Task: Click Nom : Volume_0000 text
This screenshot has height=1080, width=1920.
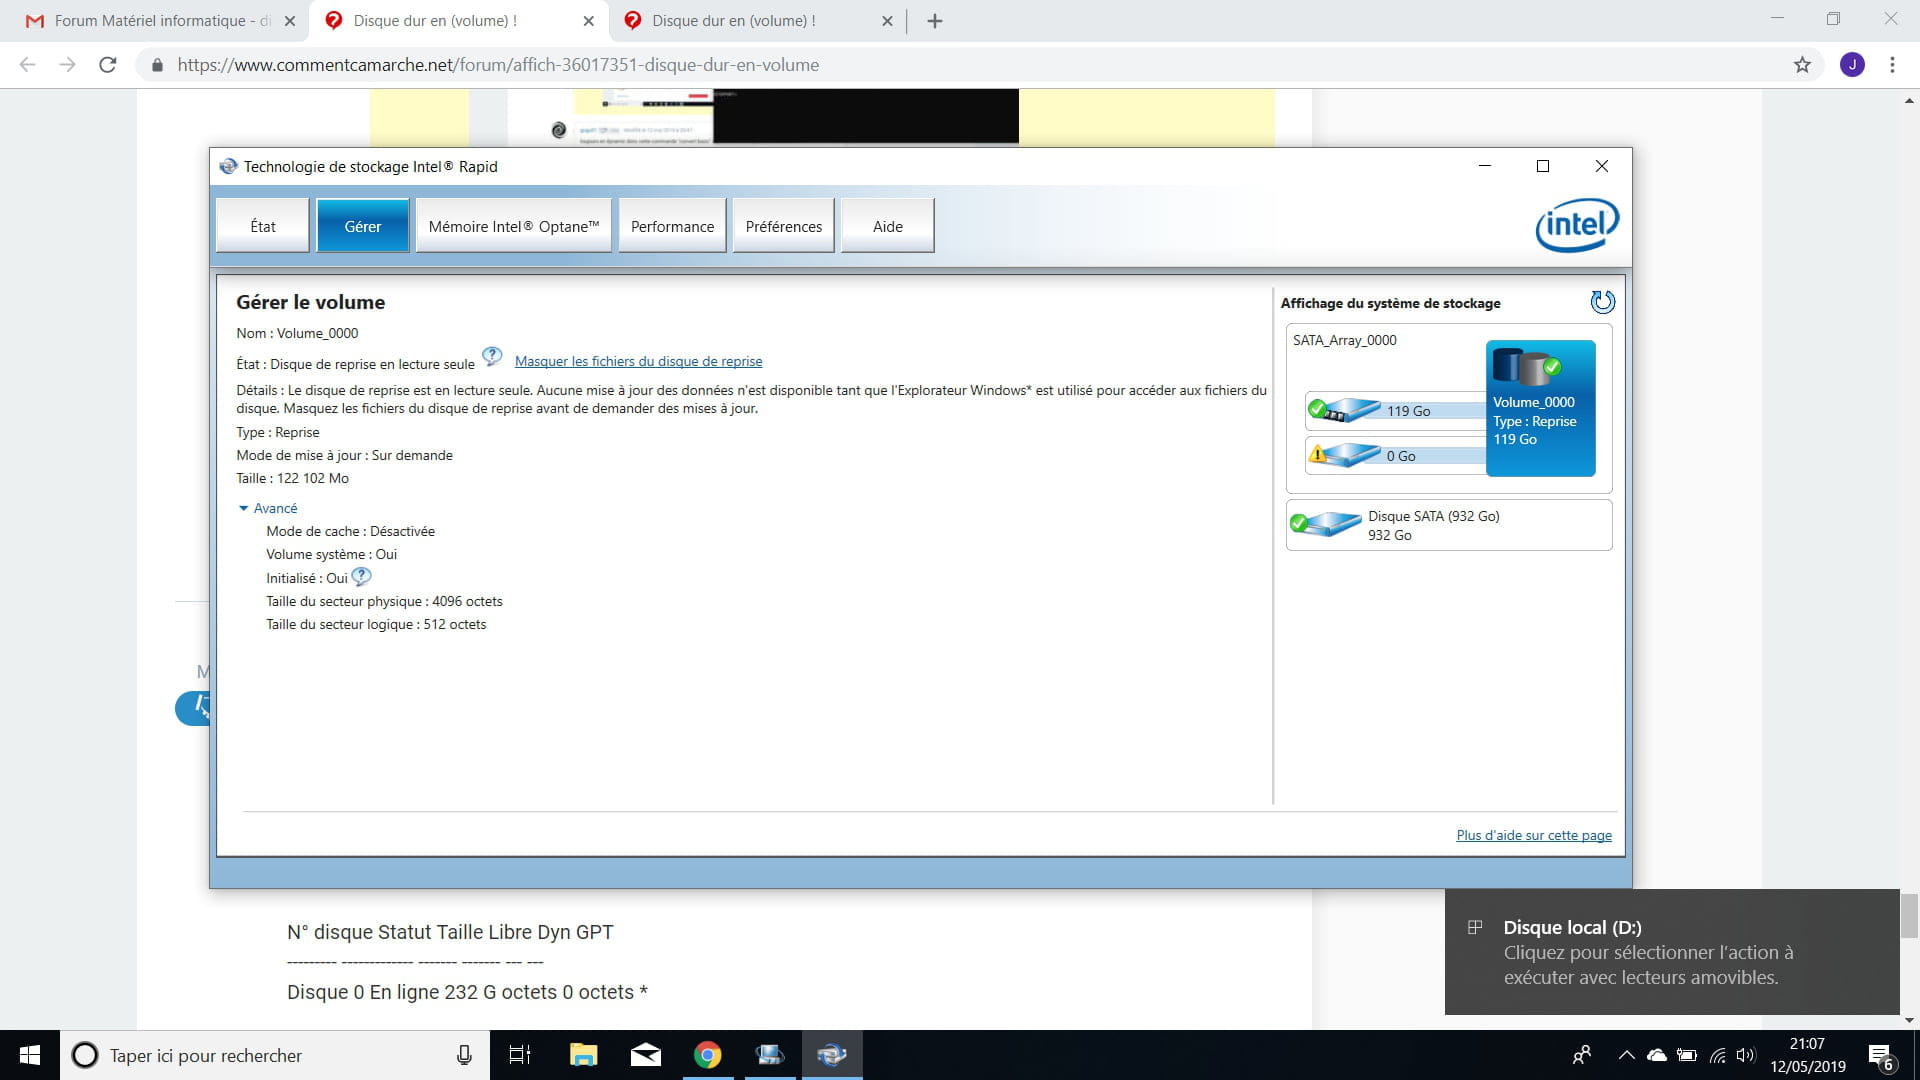Action: click(297, 333)
